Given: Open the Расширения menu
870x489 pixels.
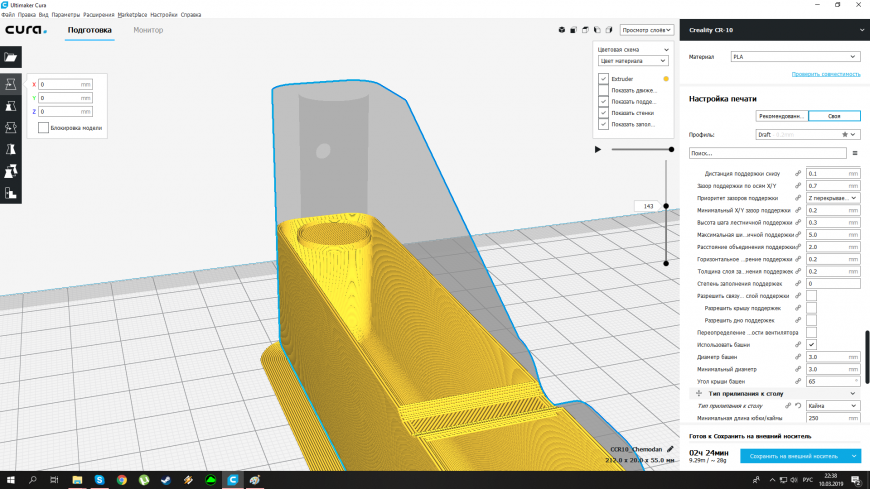Looking at the screenshot, I should click(x=98, y=15).
